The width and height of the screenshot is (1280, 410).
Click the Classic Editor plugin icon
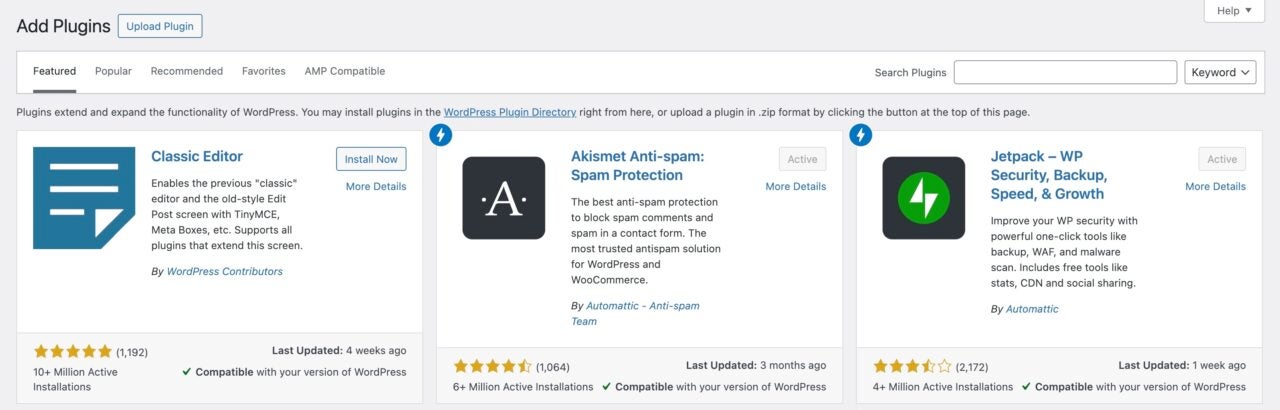[x=84, y=197]
